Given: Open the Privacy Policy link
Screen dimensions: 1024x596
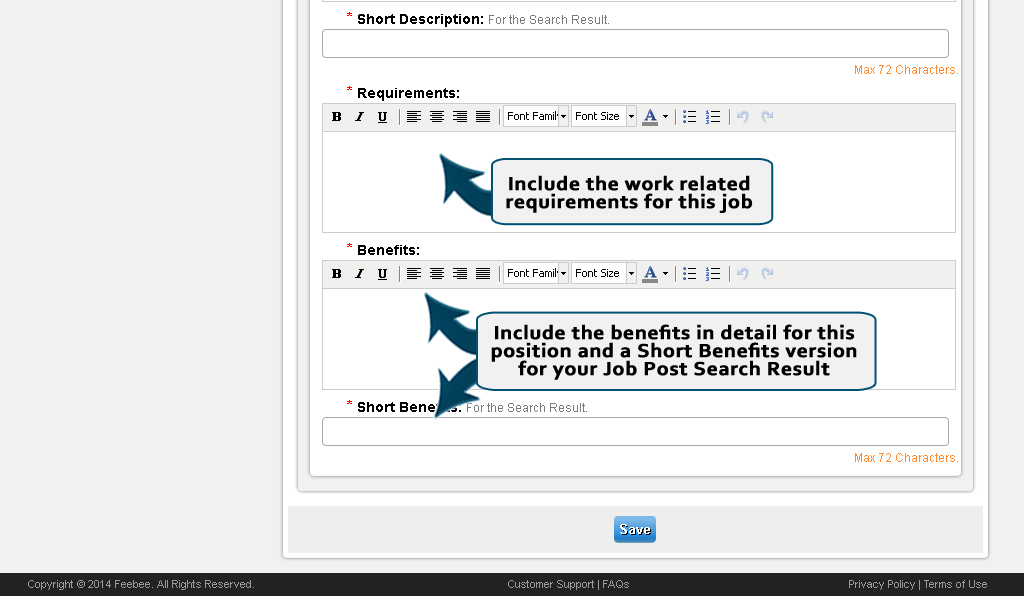Looking at the screenshot, I should click(x=881, y=584).
